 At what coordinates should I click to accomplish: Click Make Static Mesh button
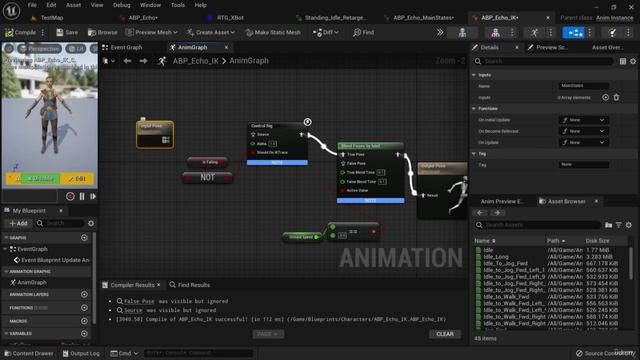point(273,32)
